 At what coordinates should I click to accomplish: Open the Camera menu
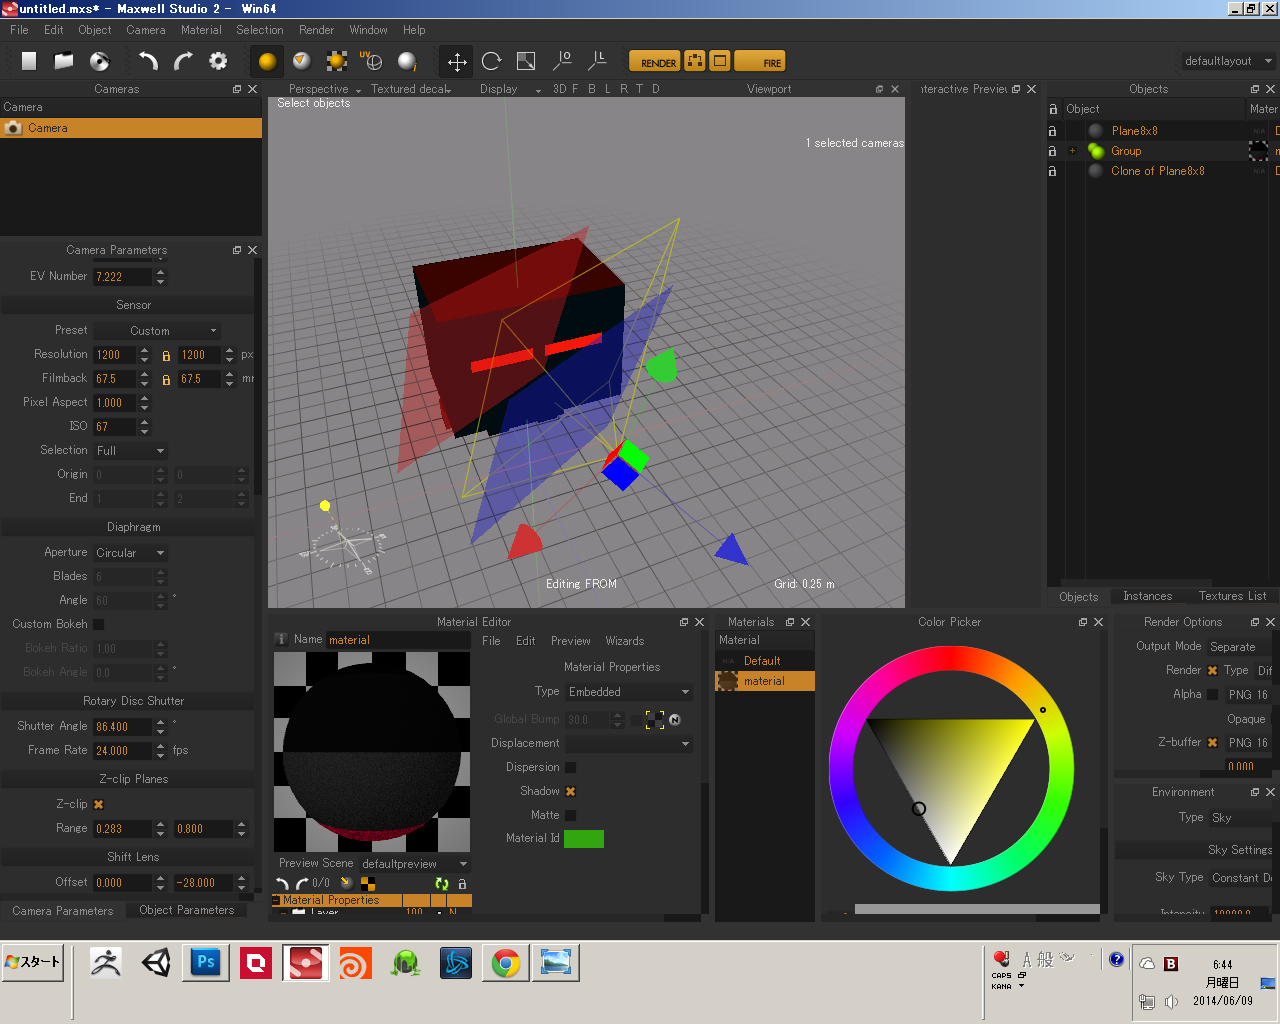click(x=146, y=30)
